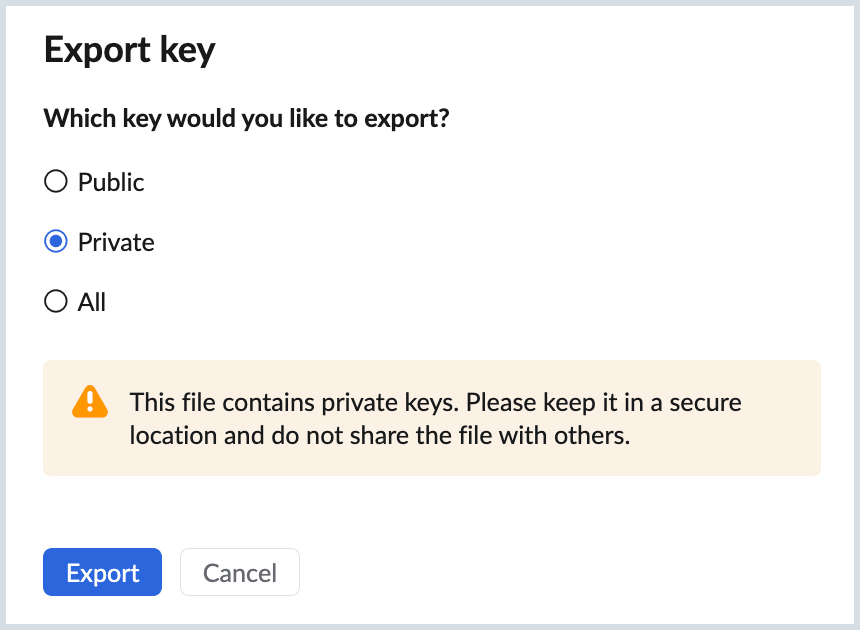Click the filled blue radio indicator
Viewport: 860px width, 630px height.
(56, 241)
